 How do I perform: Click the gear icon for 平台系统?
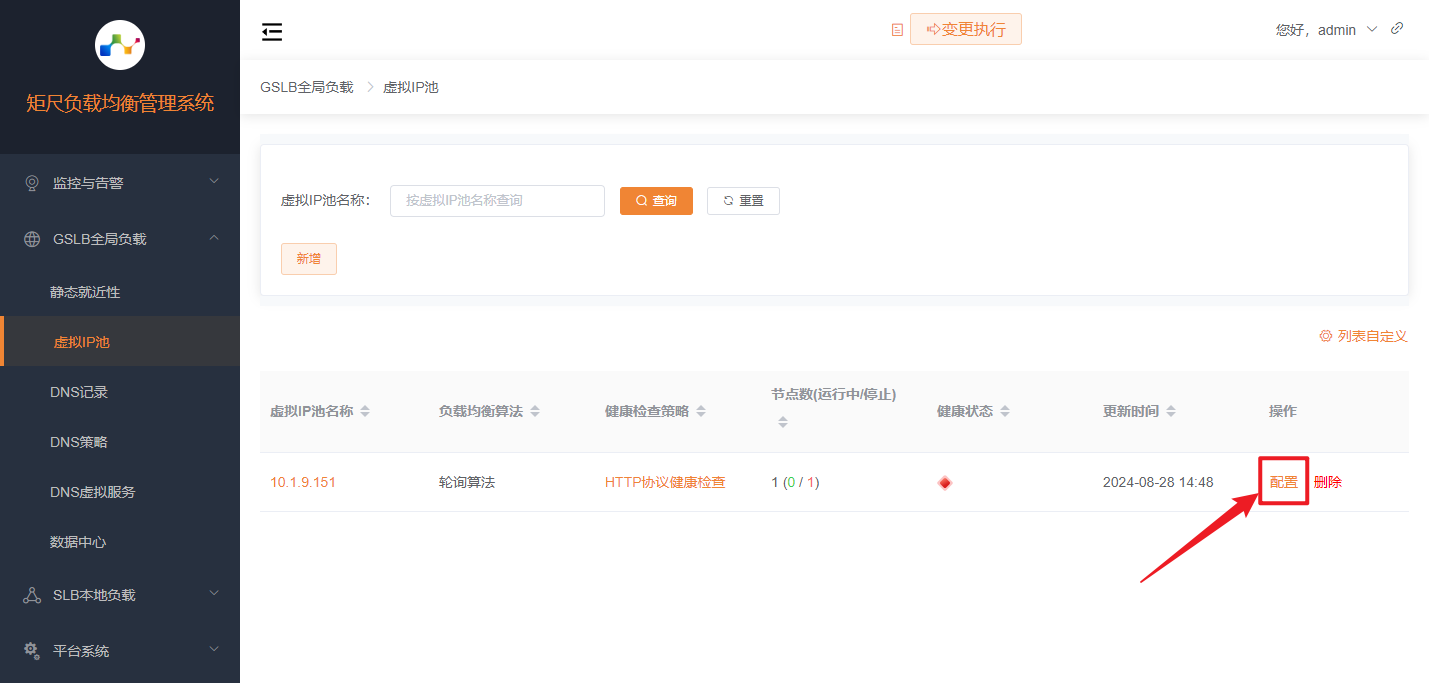[x=30, y=650]
